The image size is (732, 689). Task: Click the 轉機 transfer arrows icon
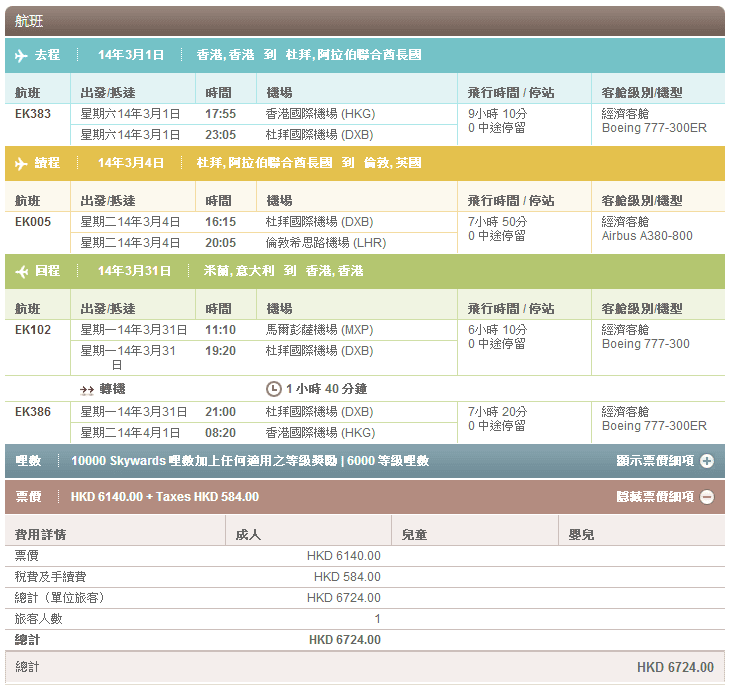87,388
